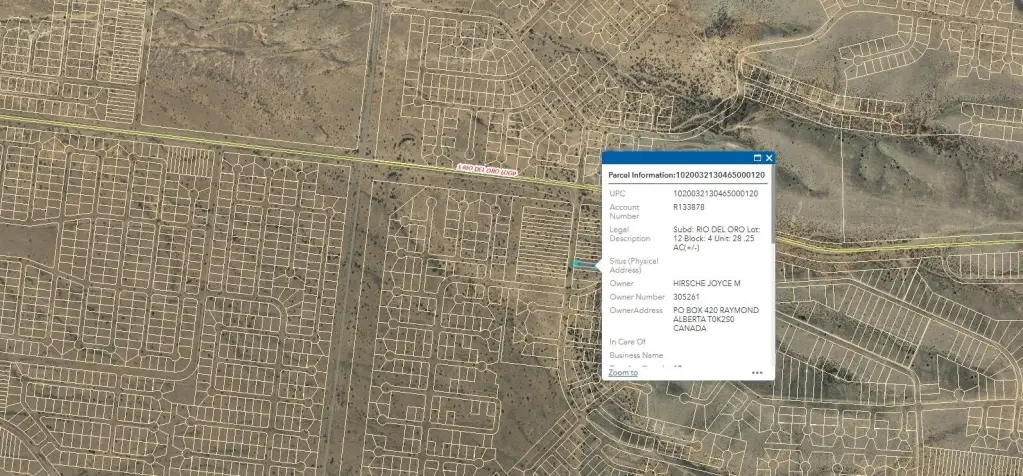
Task: Click the owner number 305261
Action: pyautogui.click(x=685, y=297)
